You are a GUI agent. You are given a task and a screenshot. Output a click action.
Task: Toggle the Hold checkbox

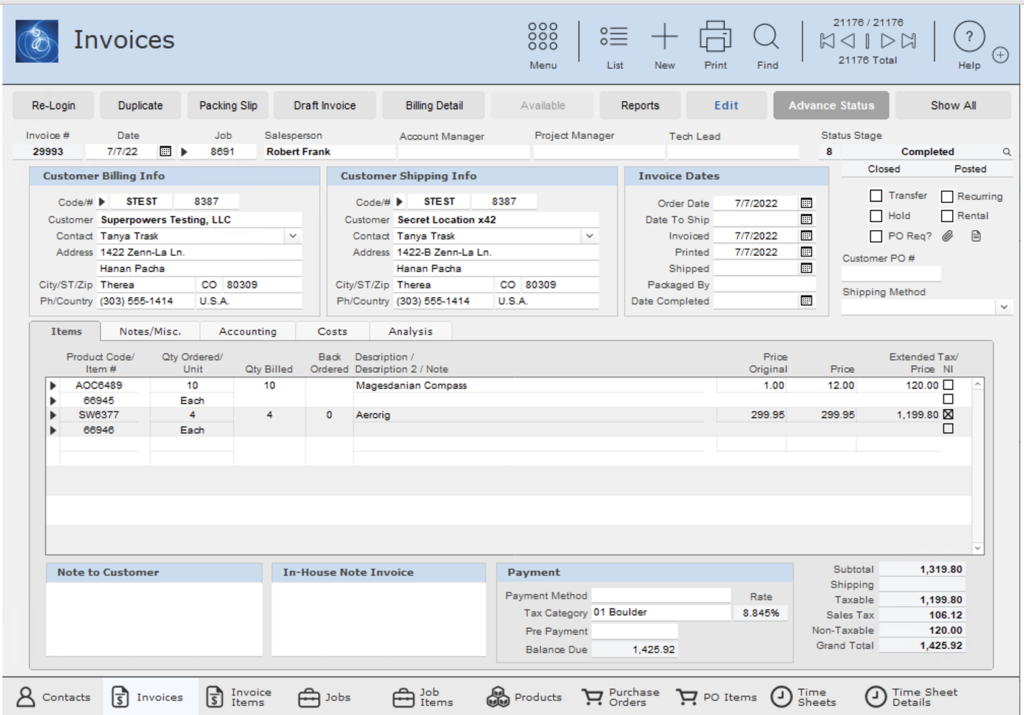[876, 216]
